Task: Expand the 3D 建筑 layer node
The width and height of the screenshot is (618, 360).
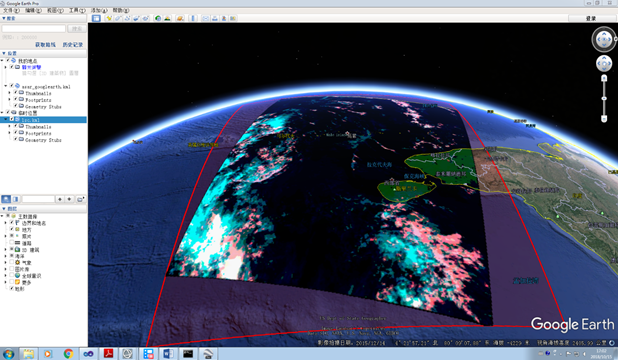Action: [x=6, y=249]
